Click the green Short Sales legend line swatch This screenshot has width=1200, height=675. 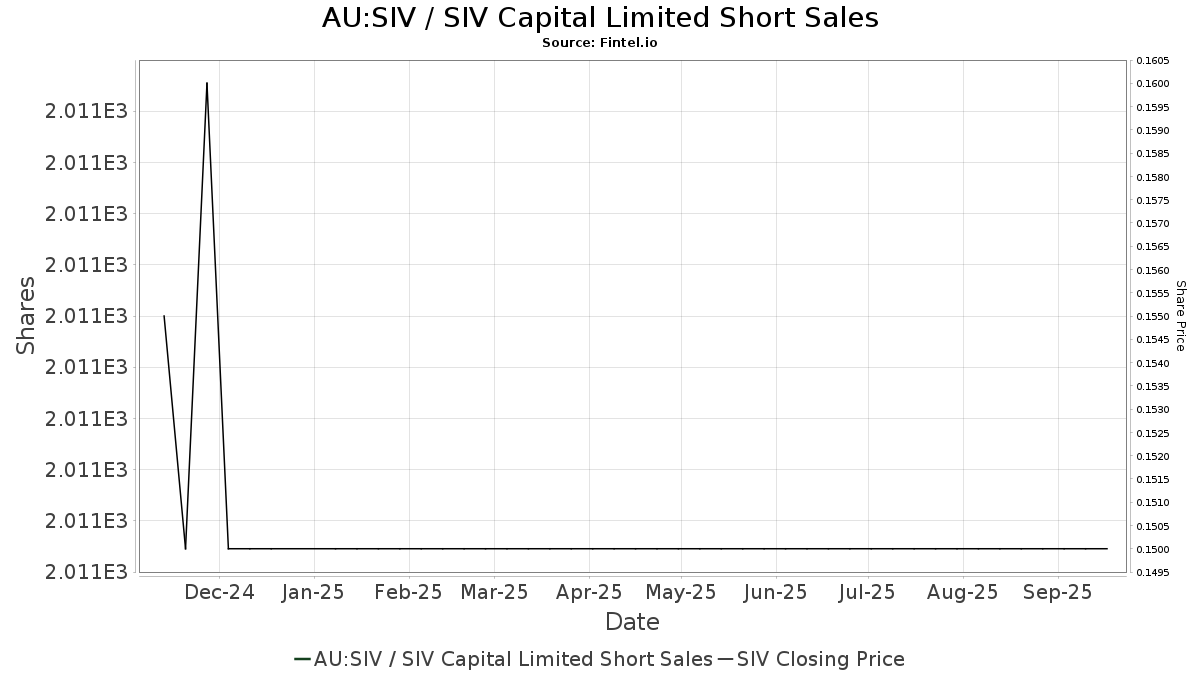click(303, 659)
